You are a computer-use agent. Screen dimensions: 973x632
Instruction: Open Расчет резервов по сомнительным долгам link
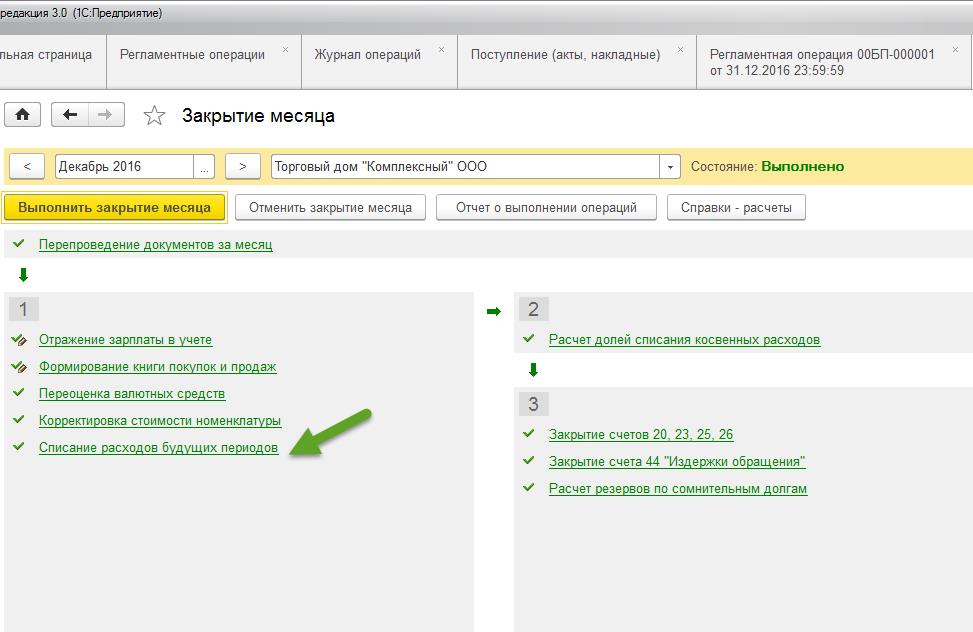click(x=678, y=489)
